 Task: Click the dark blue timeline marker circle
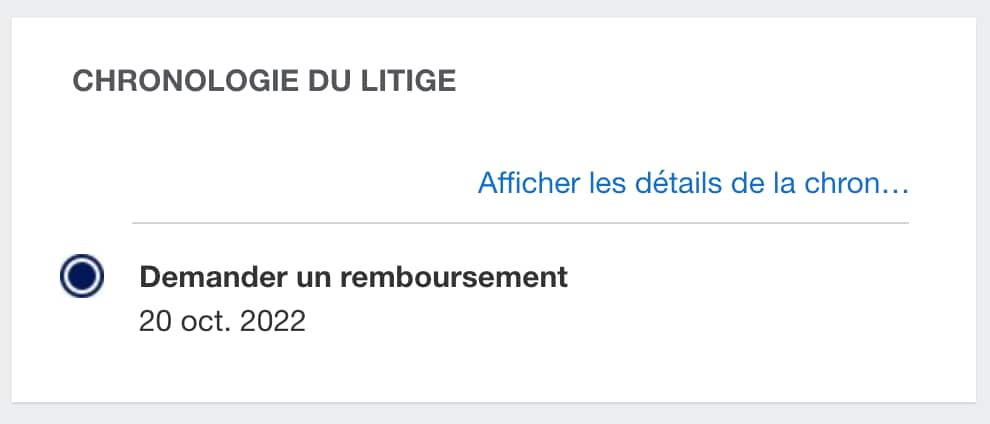coord(82,276)
